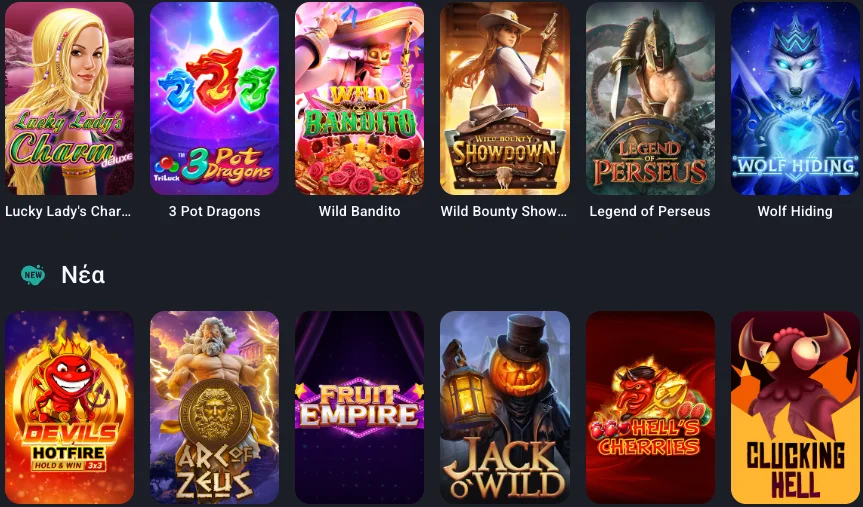Viewport: 863px width, 507px height.
Task: Select the Fruit Empire game tile
Action: click(x=359, y=407)
